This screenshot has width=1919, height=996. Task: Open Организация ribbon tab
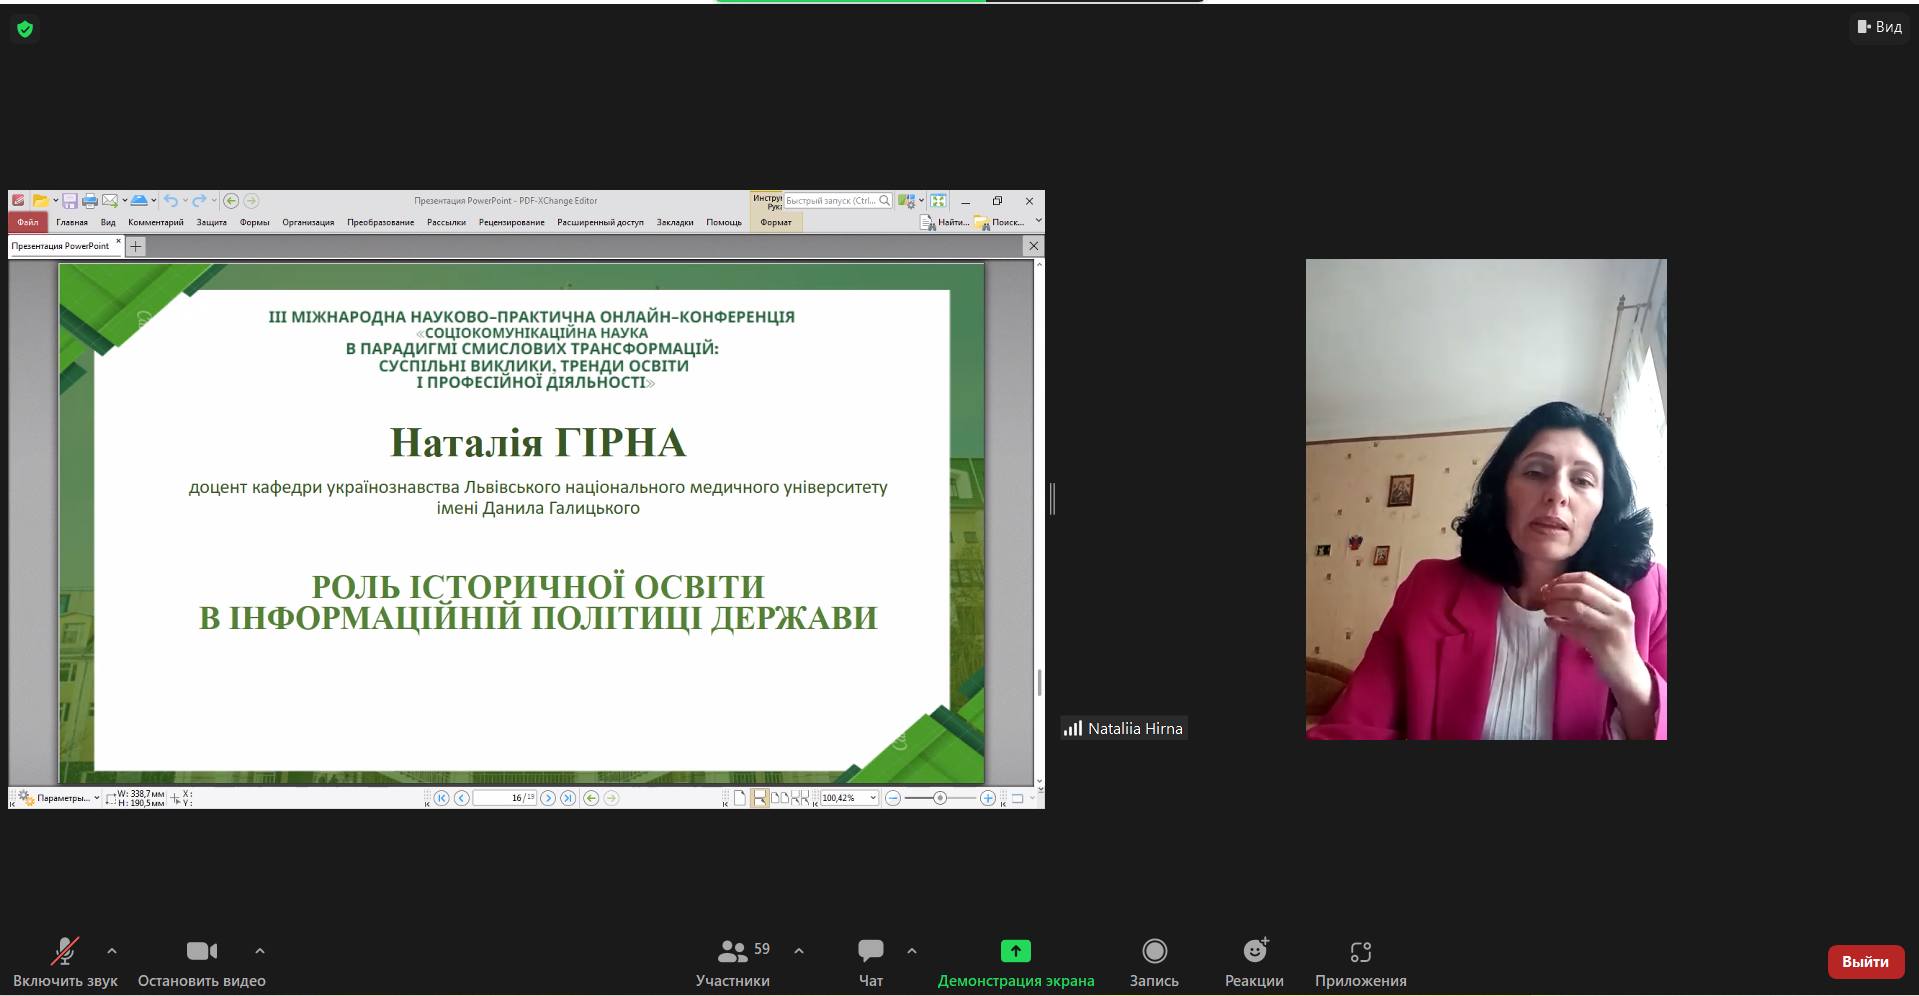click(x=308, y=222)
